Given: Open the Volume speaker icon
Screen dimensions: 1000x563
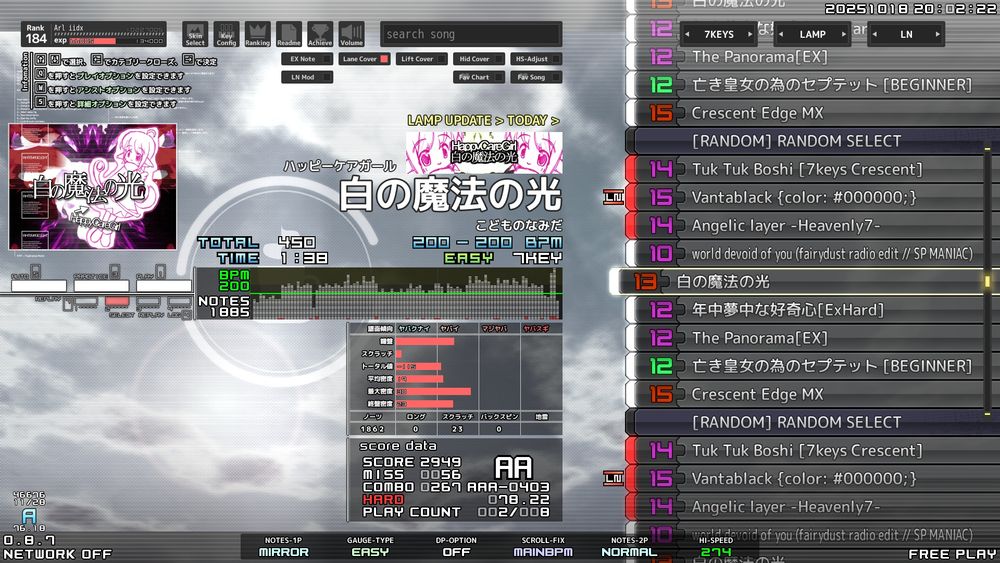Looking at the screenshot, I should pyautogui.click(x=351, y=34).
